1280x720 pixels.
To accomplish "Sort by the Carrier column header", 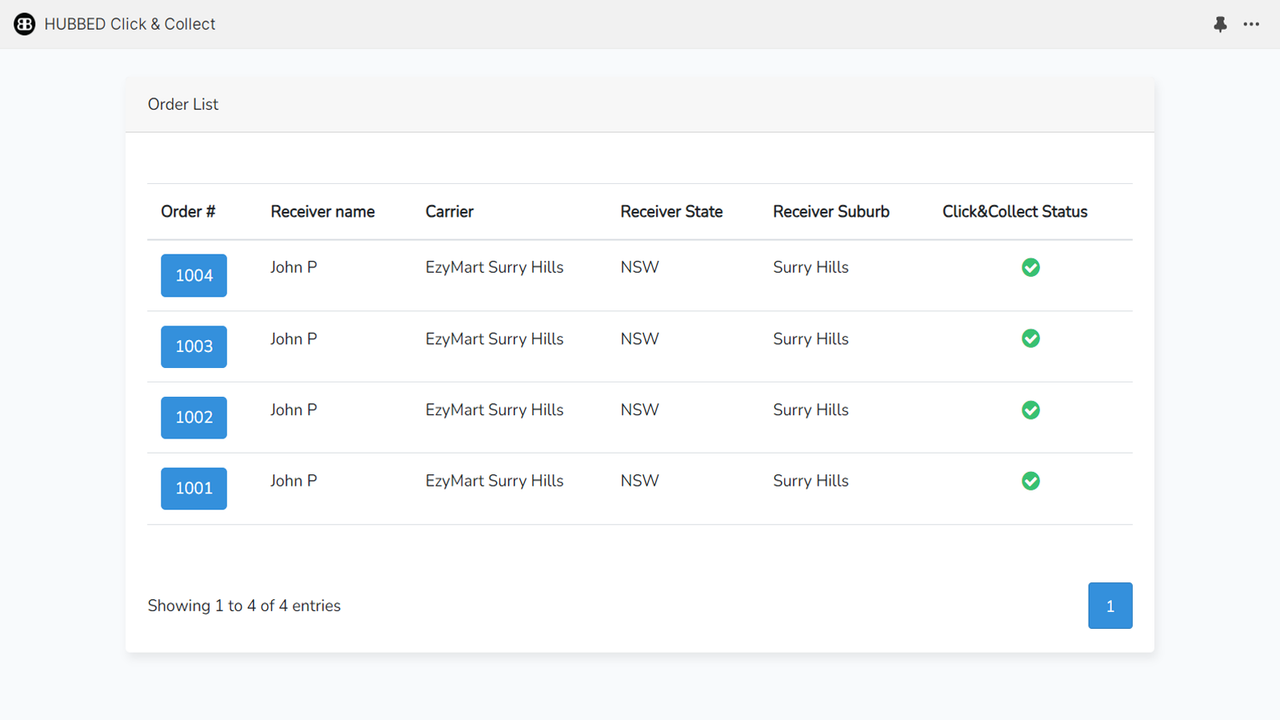I will 450,212.
